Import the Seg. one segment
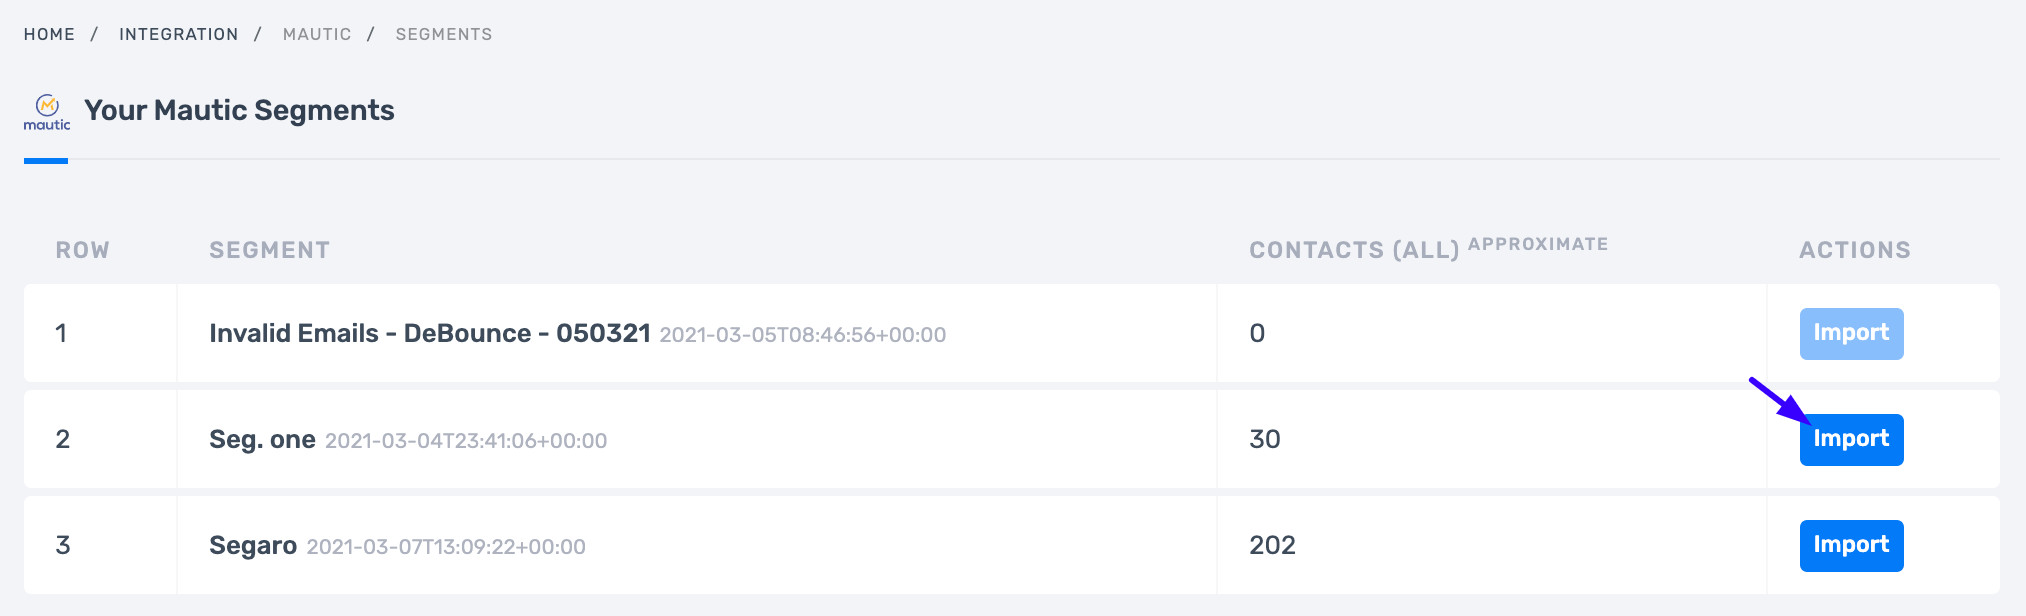This screenshot has width=2026, height=616. (x=1851, y=439)
